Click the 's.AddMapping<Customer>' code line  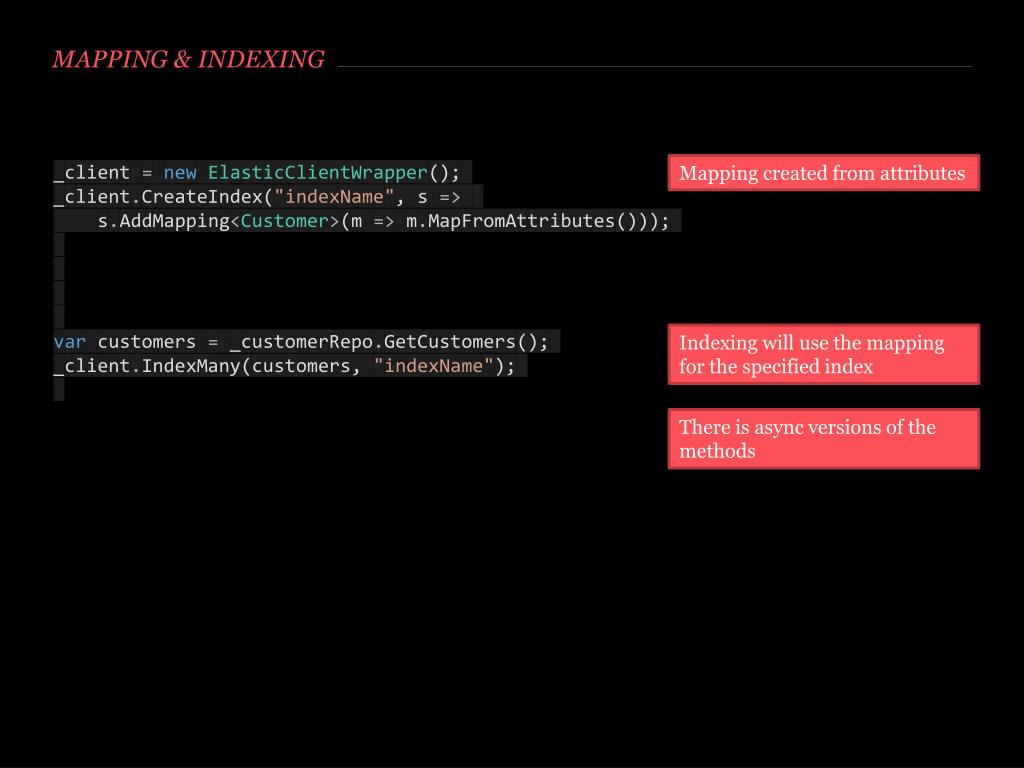(383, 221)
